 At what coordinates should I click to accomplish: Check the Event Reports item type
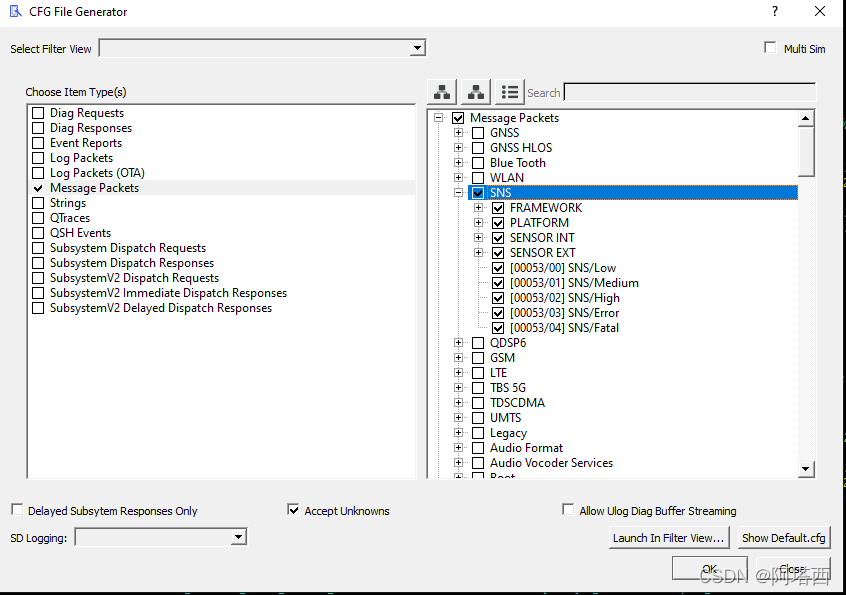coord(38,143)
